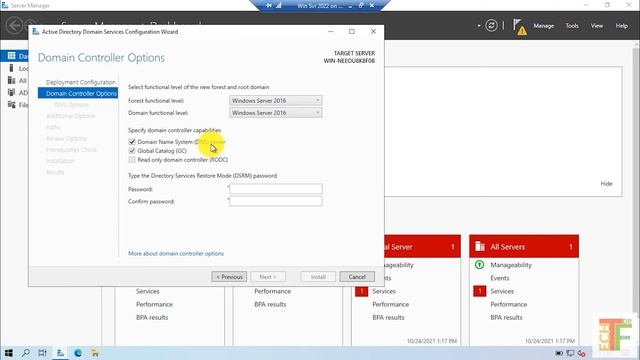Open the Windows Start menu

pyautogui.click(x=9, y=353)
